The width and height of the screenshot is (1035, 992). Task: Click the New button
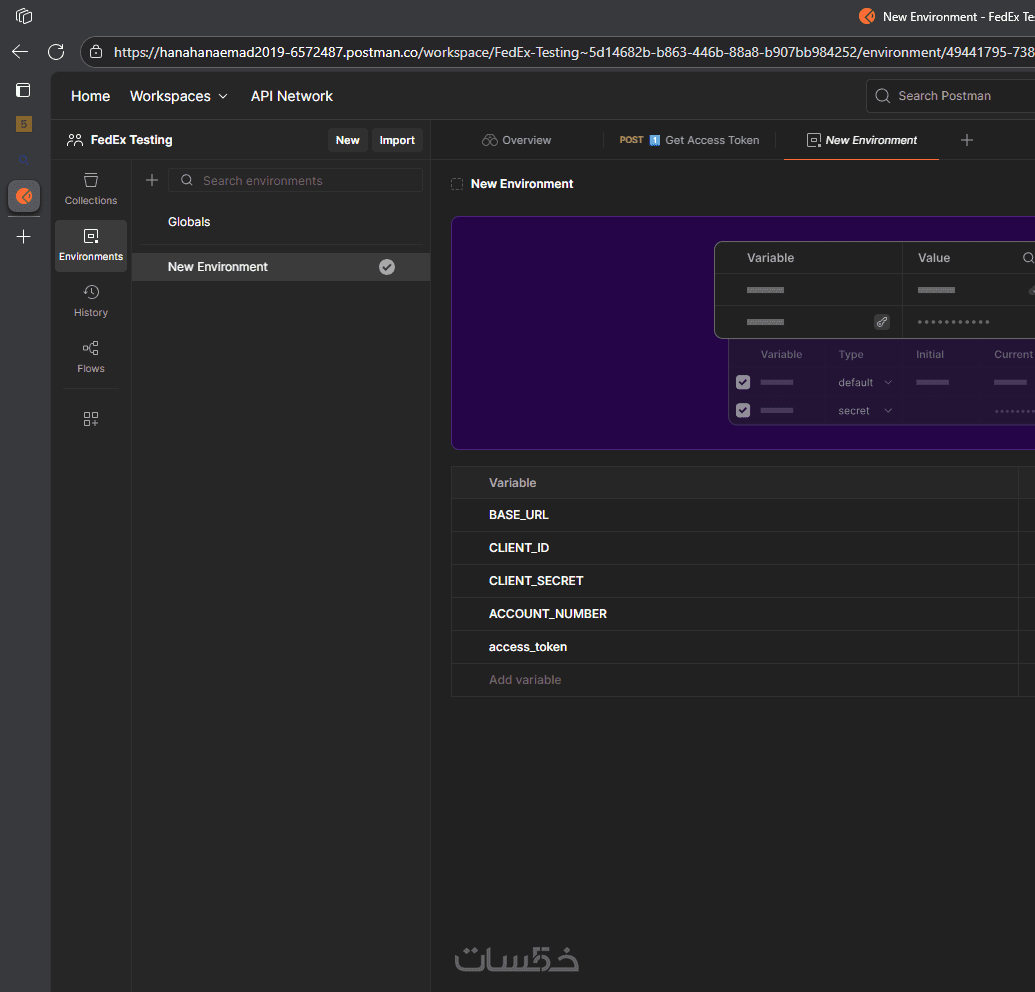pyautogui.click(x=347, y=140)
